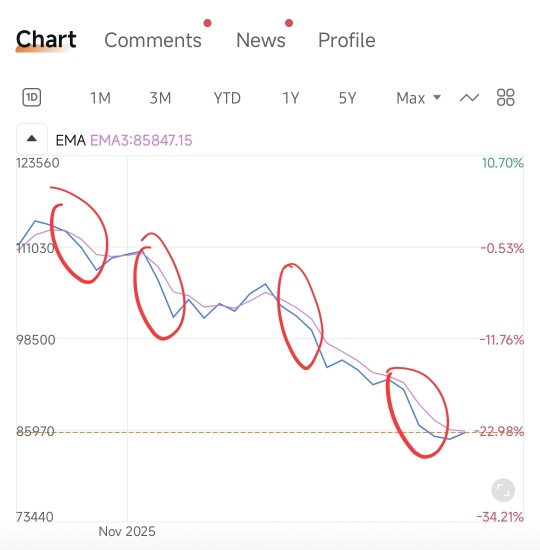Choose the Max time range
The height and width of the screenshot is (550, 540).
coord(411,98)
